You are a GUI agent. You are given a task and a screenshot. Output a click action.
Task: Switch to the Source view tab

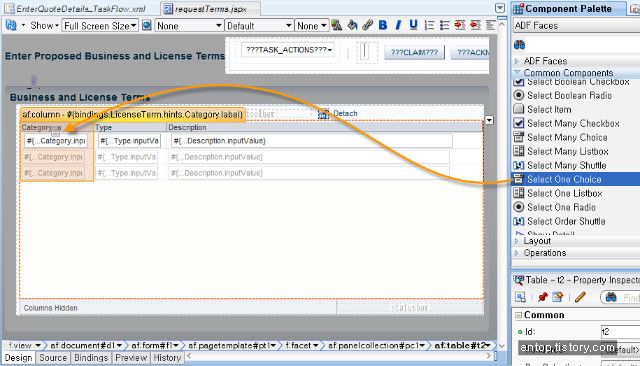click(x=53, y=358)
